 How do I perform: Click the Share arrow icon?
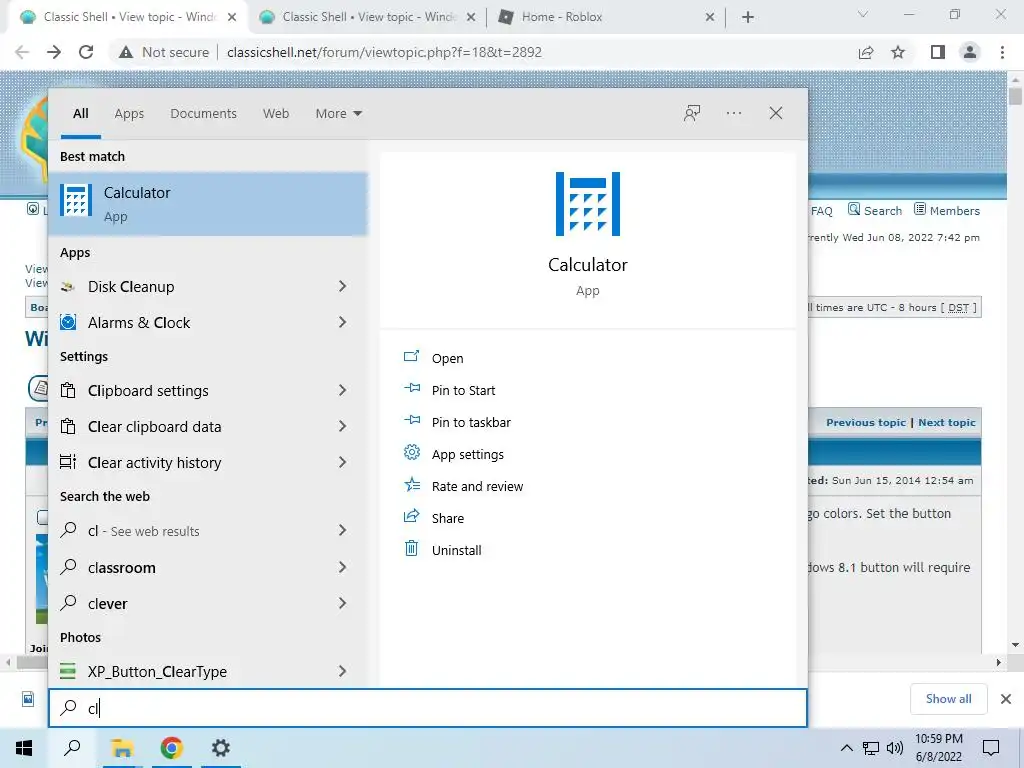click(x=411, y=516)
